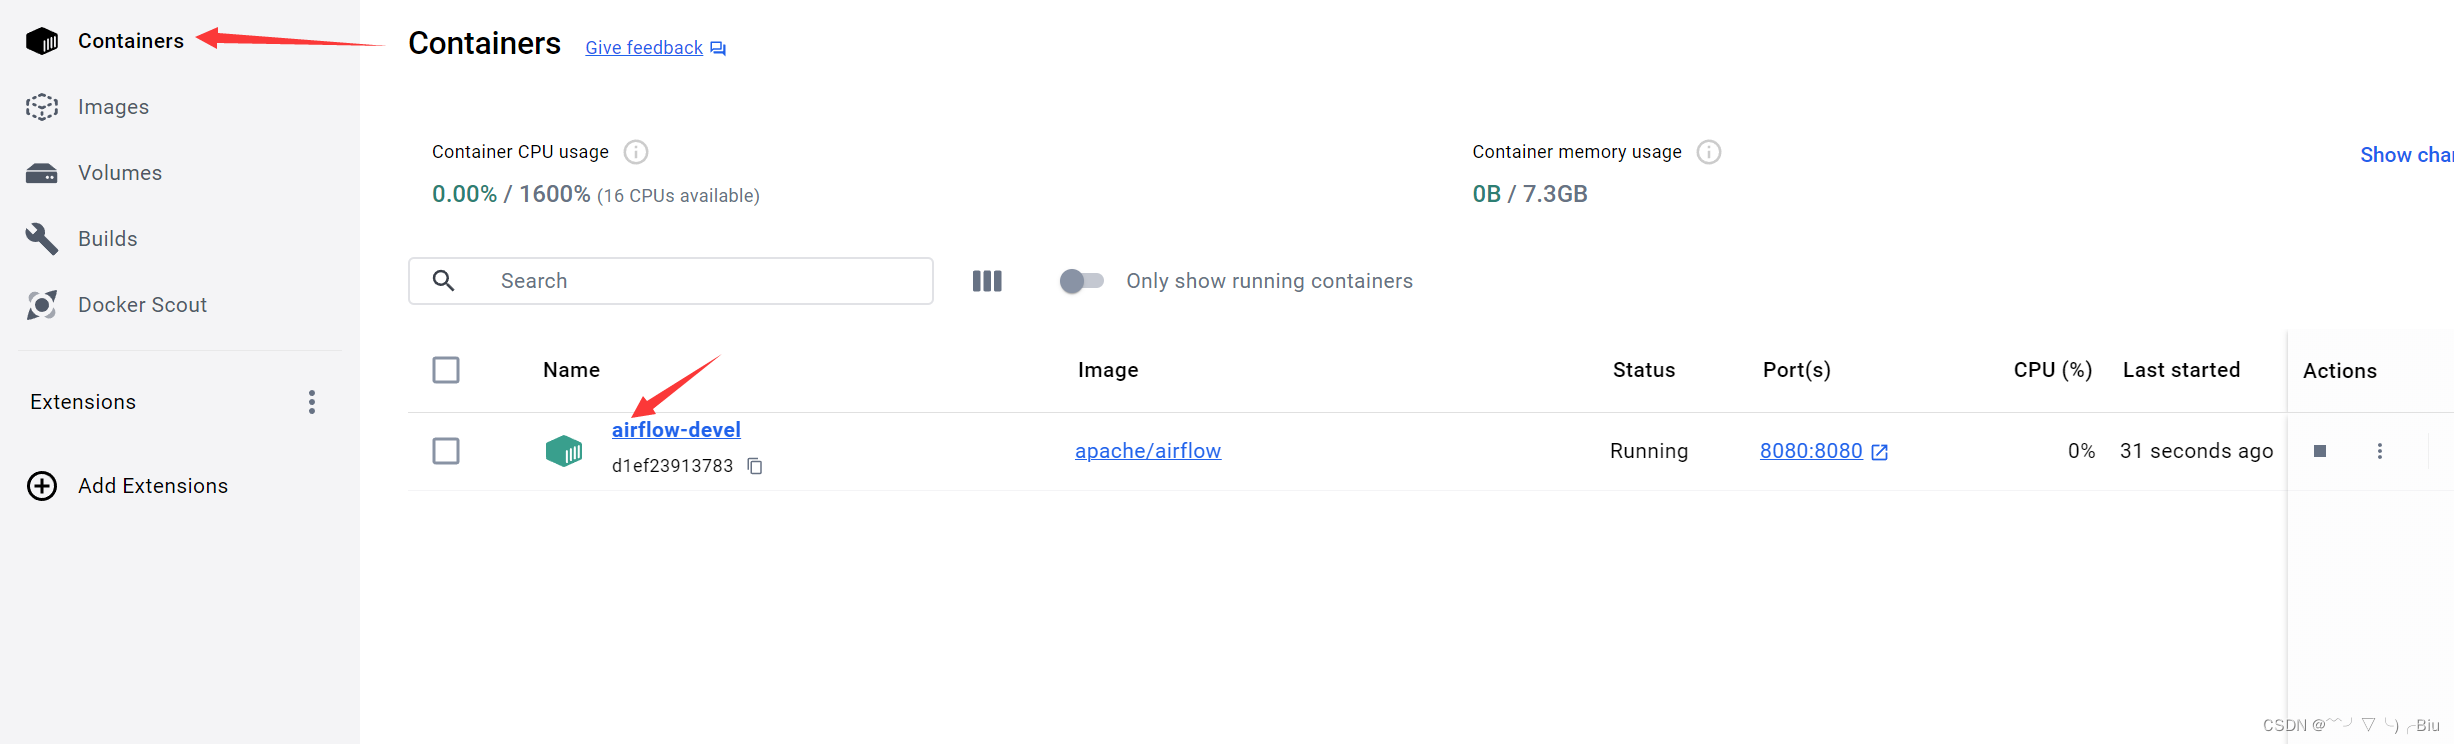The width and height of the screenshot is (2454, 744).
Task: Click the 31 seconds ago cell
Action: pos(2196,451)
